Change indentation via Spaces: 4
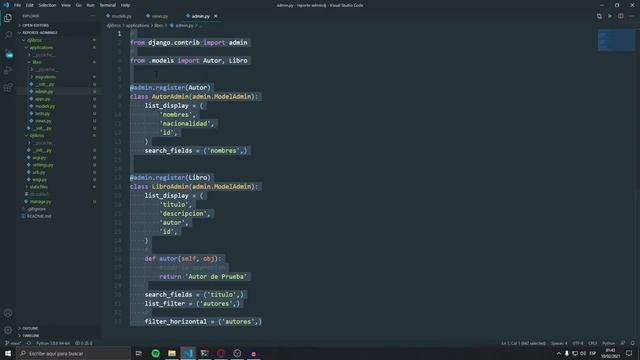This screenshot has width=640, height=360. (x=559, y=343)
